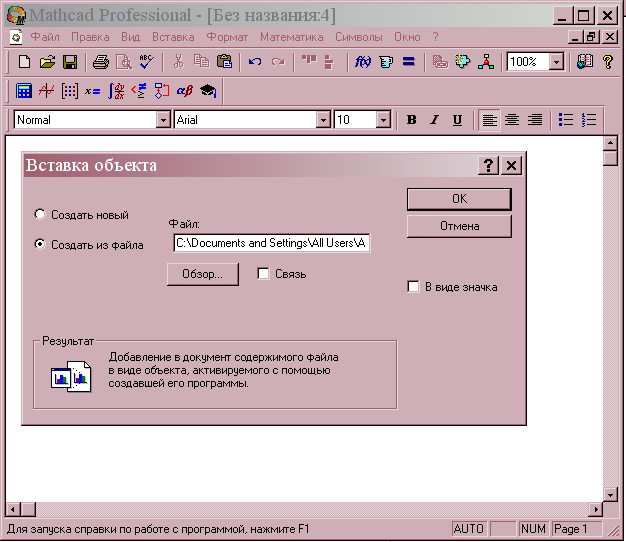Screen dimensions: 626x542
Task: Toggle italic text formatting
Action: (434, 120)
